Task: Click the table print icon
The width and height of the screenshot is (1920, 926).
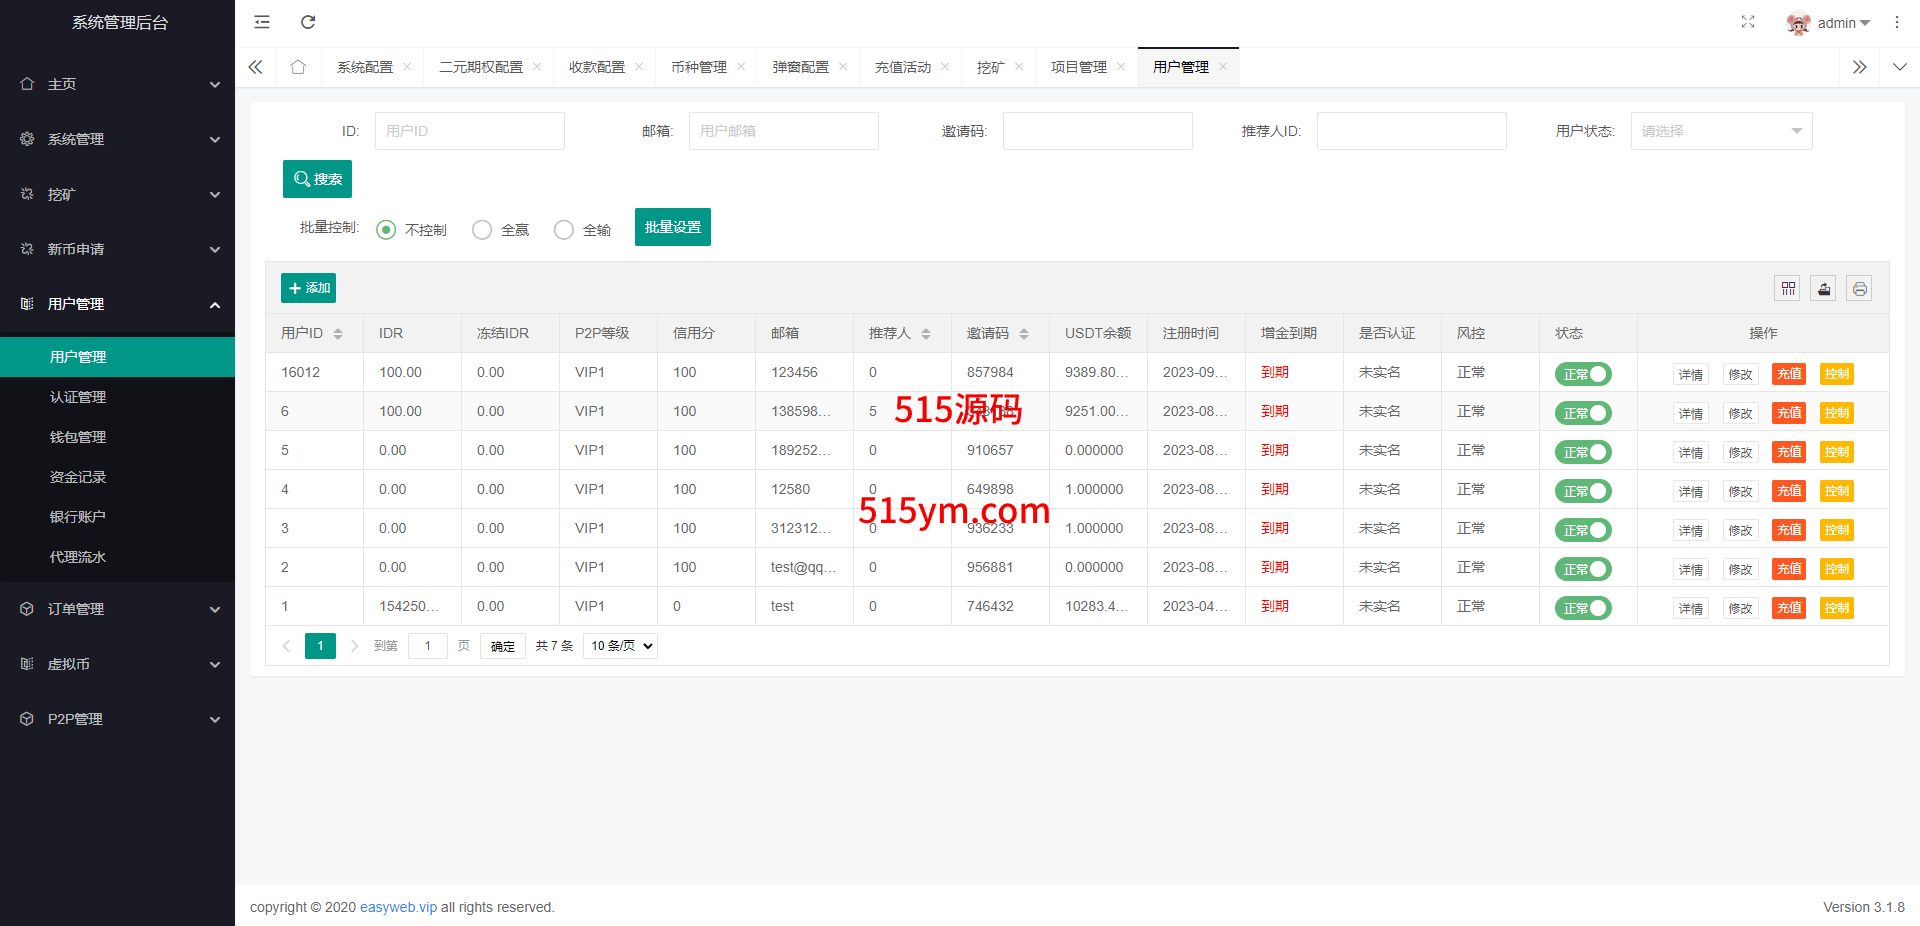Action: pyautogui.click(x=1859, y=289)
